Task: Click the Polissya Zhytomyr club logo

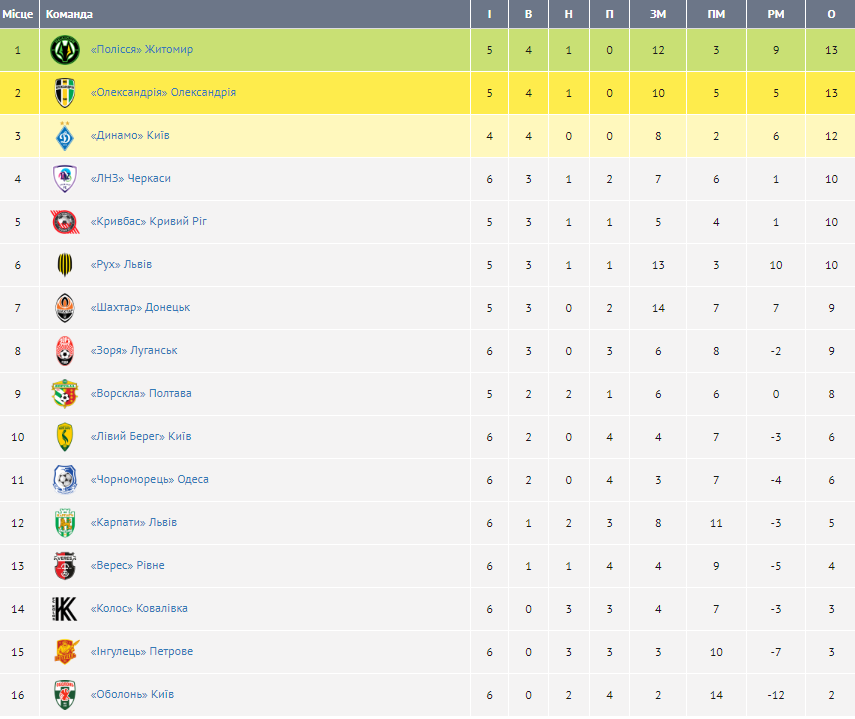Action: (x=65, y=49)
